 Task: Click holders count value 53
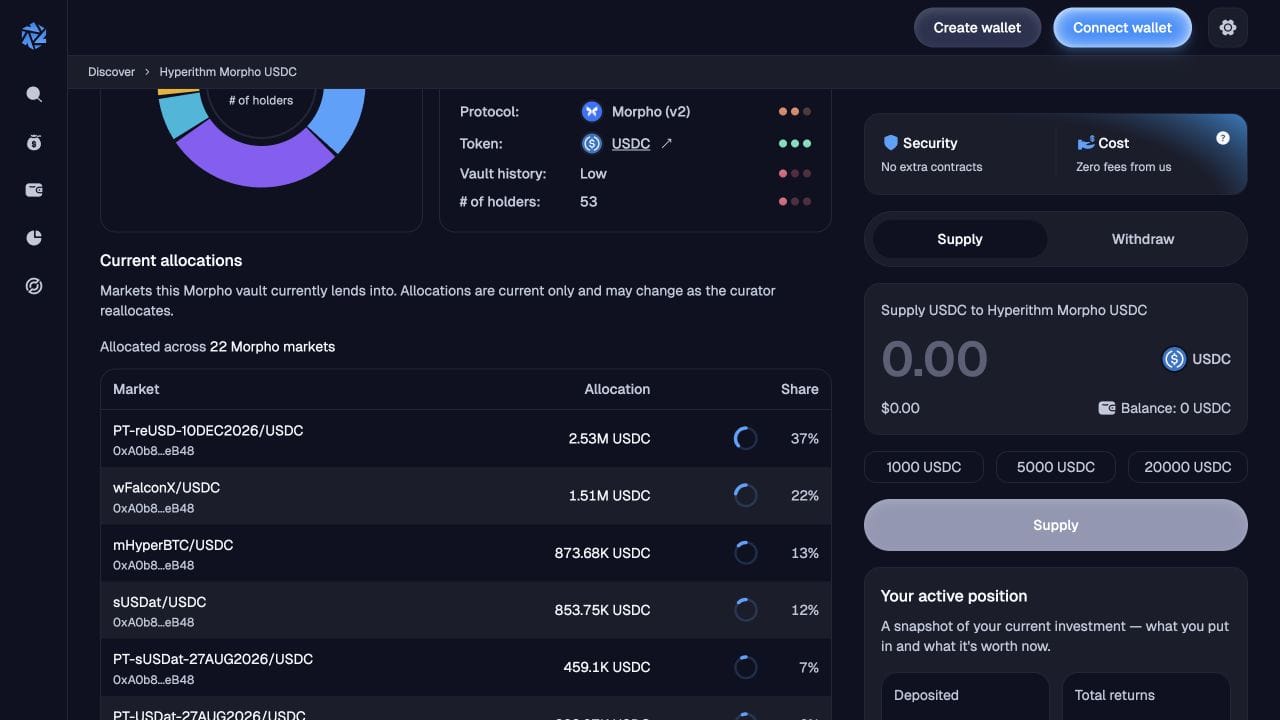(588, 202)
